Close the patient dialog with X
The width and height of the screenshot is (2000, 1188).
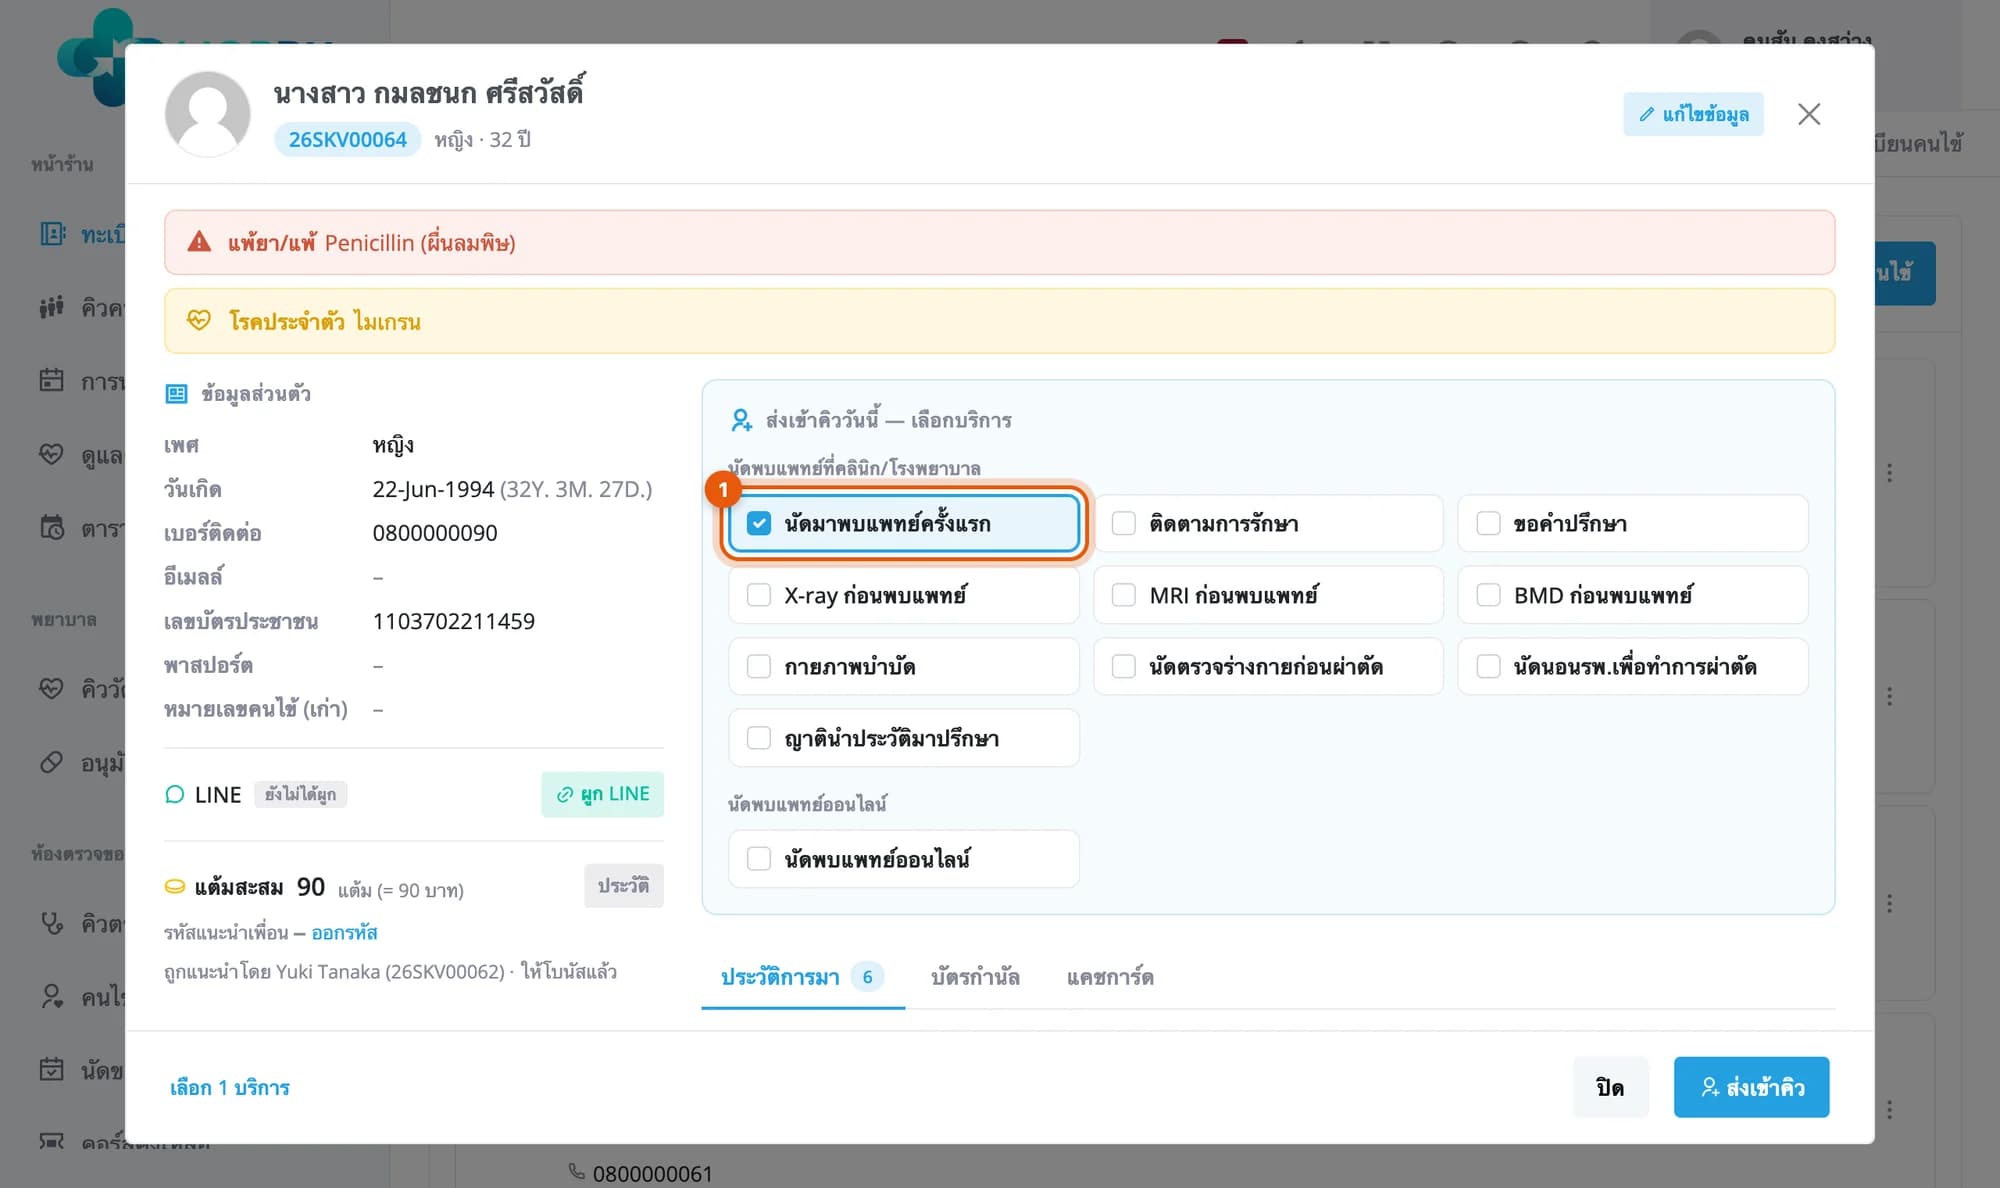[x=1809, y=114]
